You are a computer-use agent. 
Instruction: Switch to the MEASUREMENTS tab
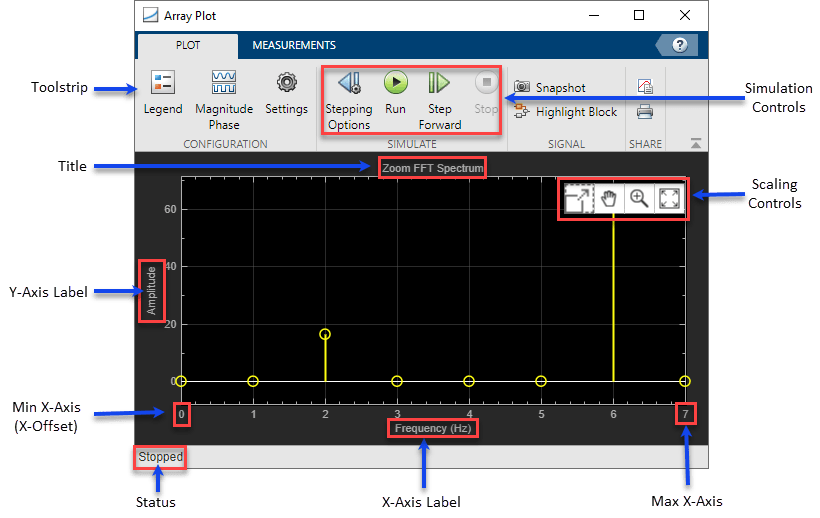(294, 45)
